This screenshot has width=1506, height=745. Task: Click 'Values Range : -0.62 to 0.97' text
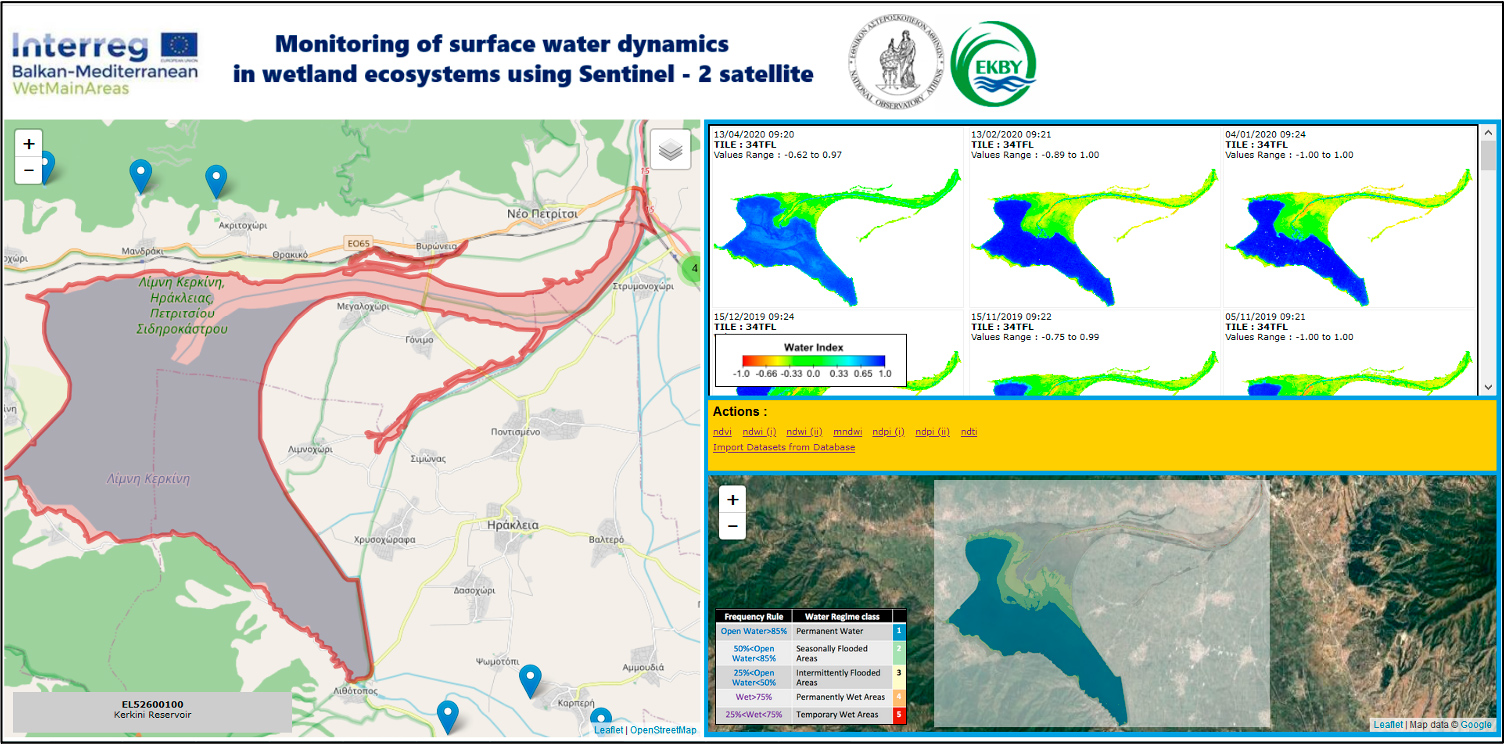777,155
